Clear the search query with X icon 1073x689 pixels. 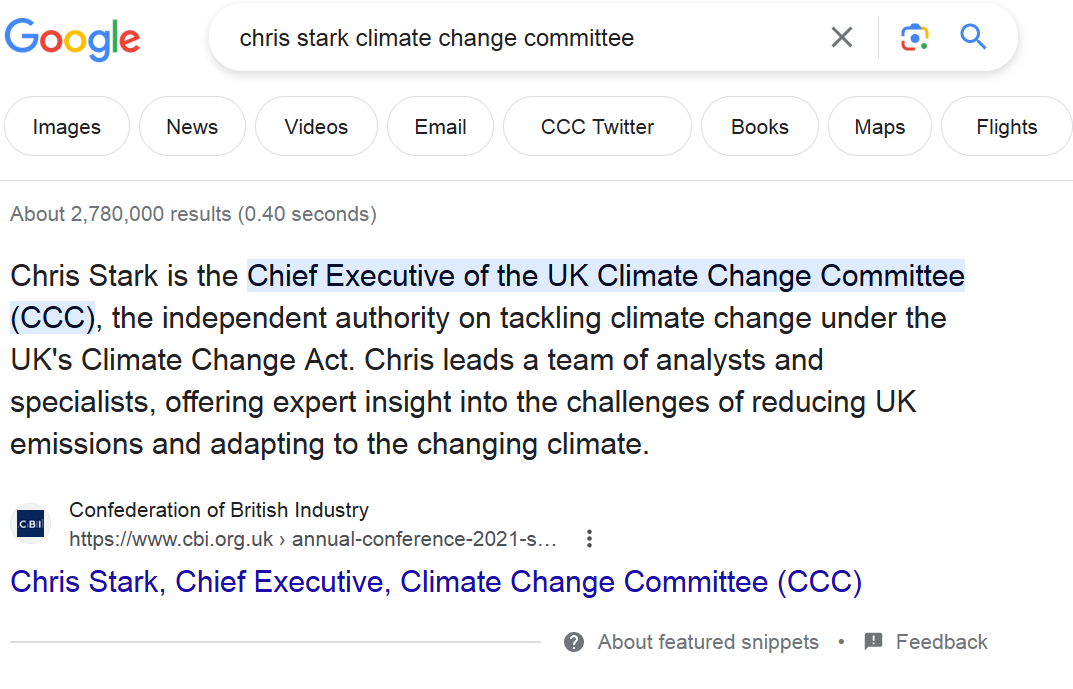click(842, 38)
